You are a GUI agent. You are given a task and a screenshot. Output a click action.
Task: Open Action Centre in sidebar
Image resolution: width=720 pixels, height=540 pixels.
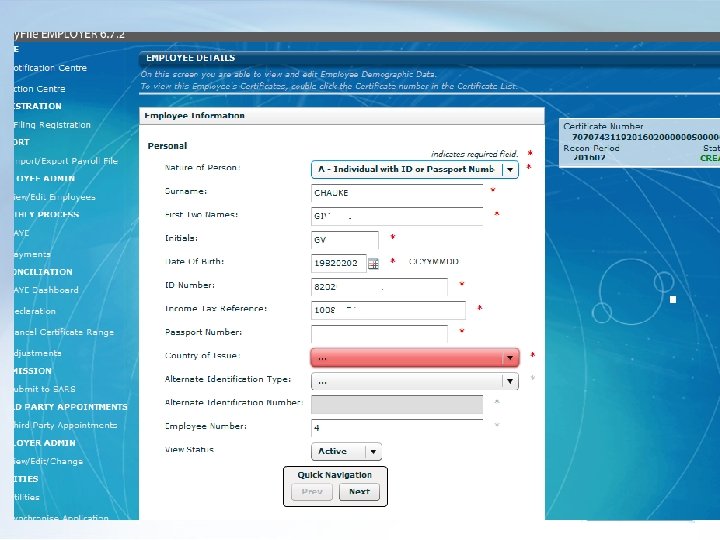[x=39, y=89]
